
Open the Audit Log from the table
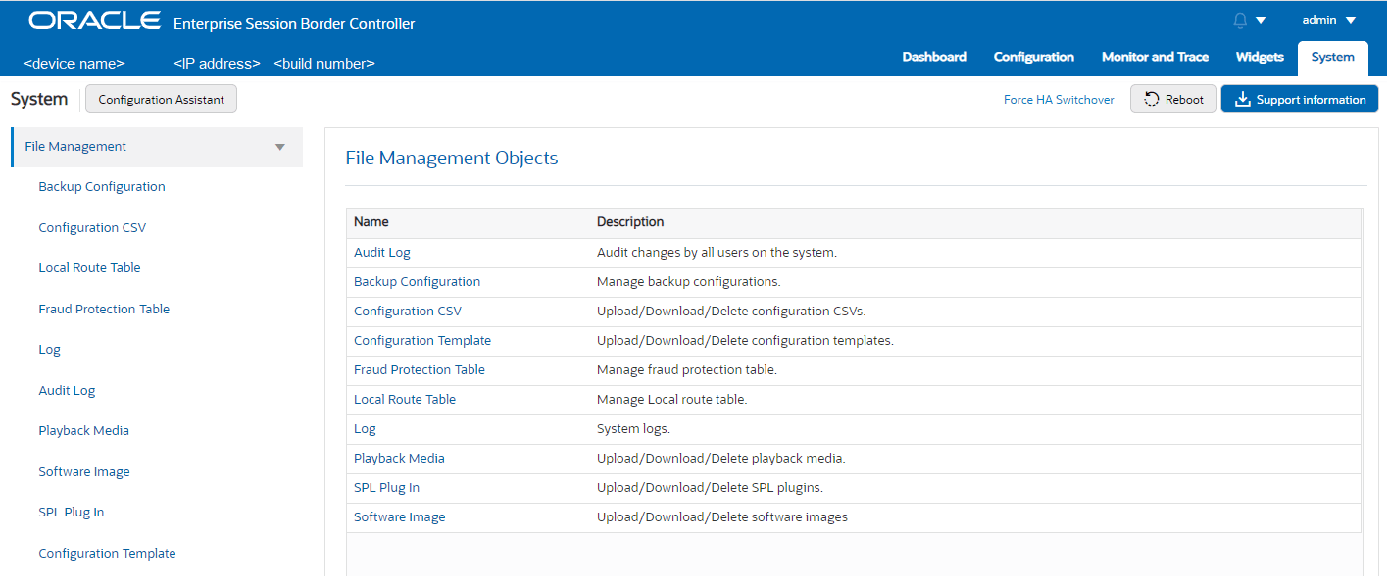pyautogui.click(x=382, y=252)
